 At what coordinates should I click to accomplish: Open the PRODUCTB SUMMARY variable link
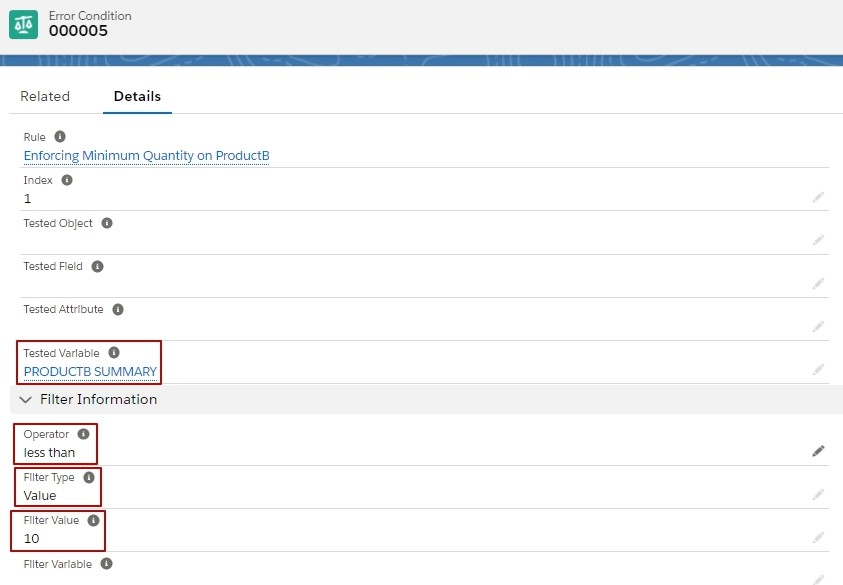[x=90, y=372]
